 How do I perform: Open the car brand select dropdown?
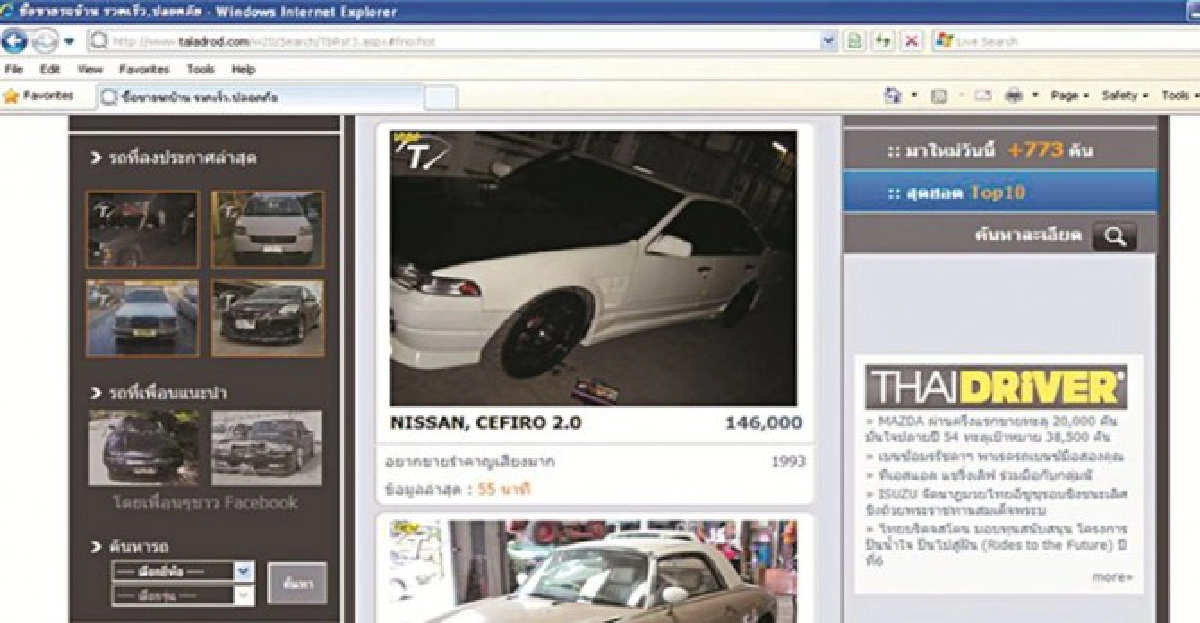(182, 571)
